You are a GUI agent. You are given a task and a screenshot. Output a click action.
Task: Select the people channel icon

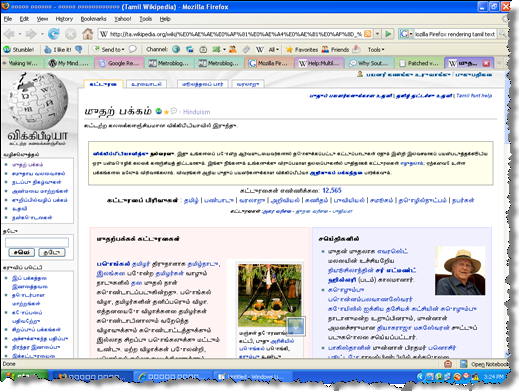[233, 50]
